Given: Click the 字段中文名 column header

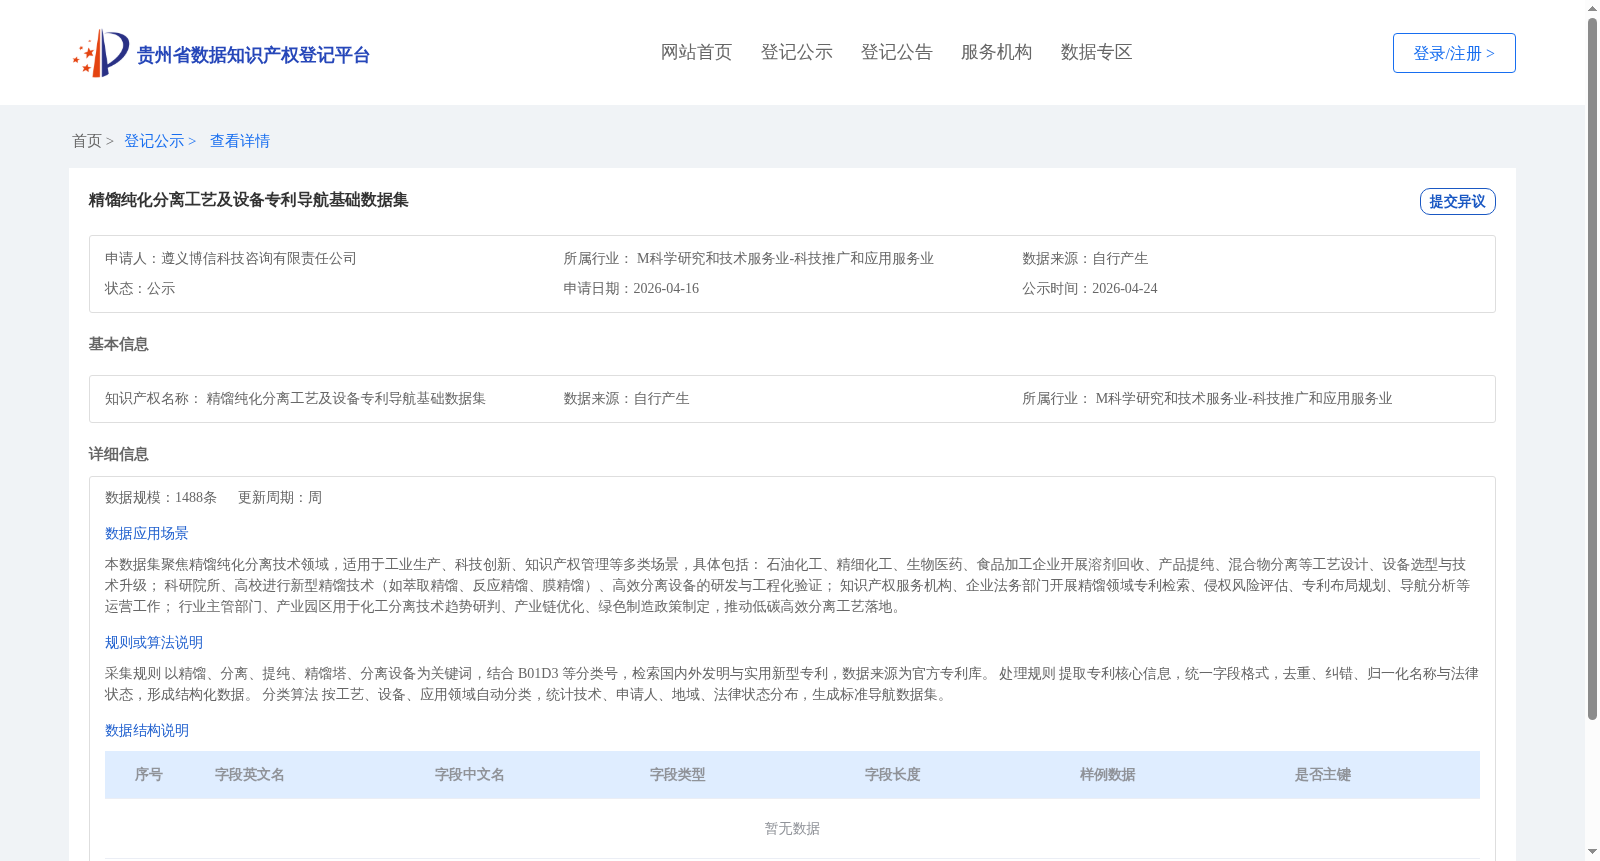Looking at the screenshot, I should point(470,775).
